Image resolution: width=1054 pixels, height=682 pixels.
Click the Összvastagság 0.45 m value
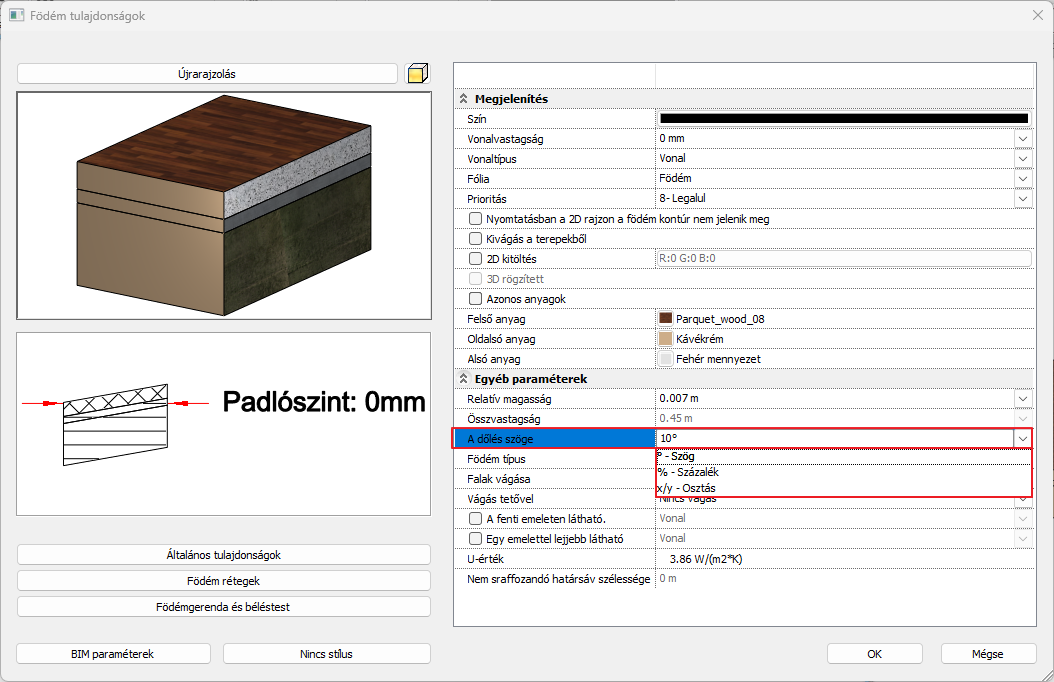pyautogui.click(x=676, y=419)
